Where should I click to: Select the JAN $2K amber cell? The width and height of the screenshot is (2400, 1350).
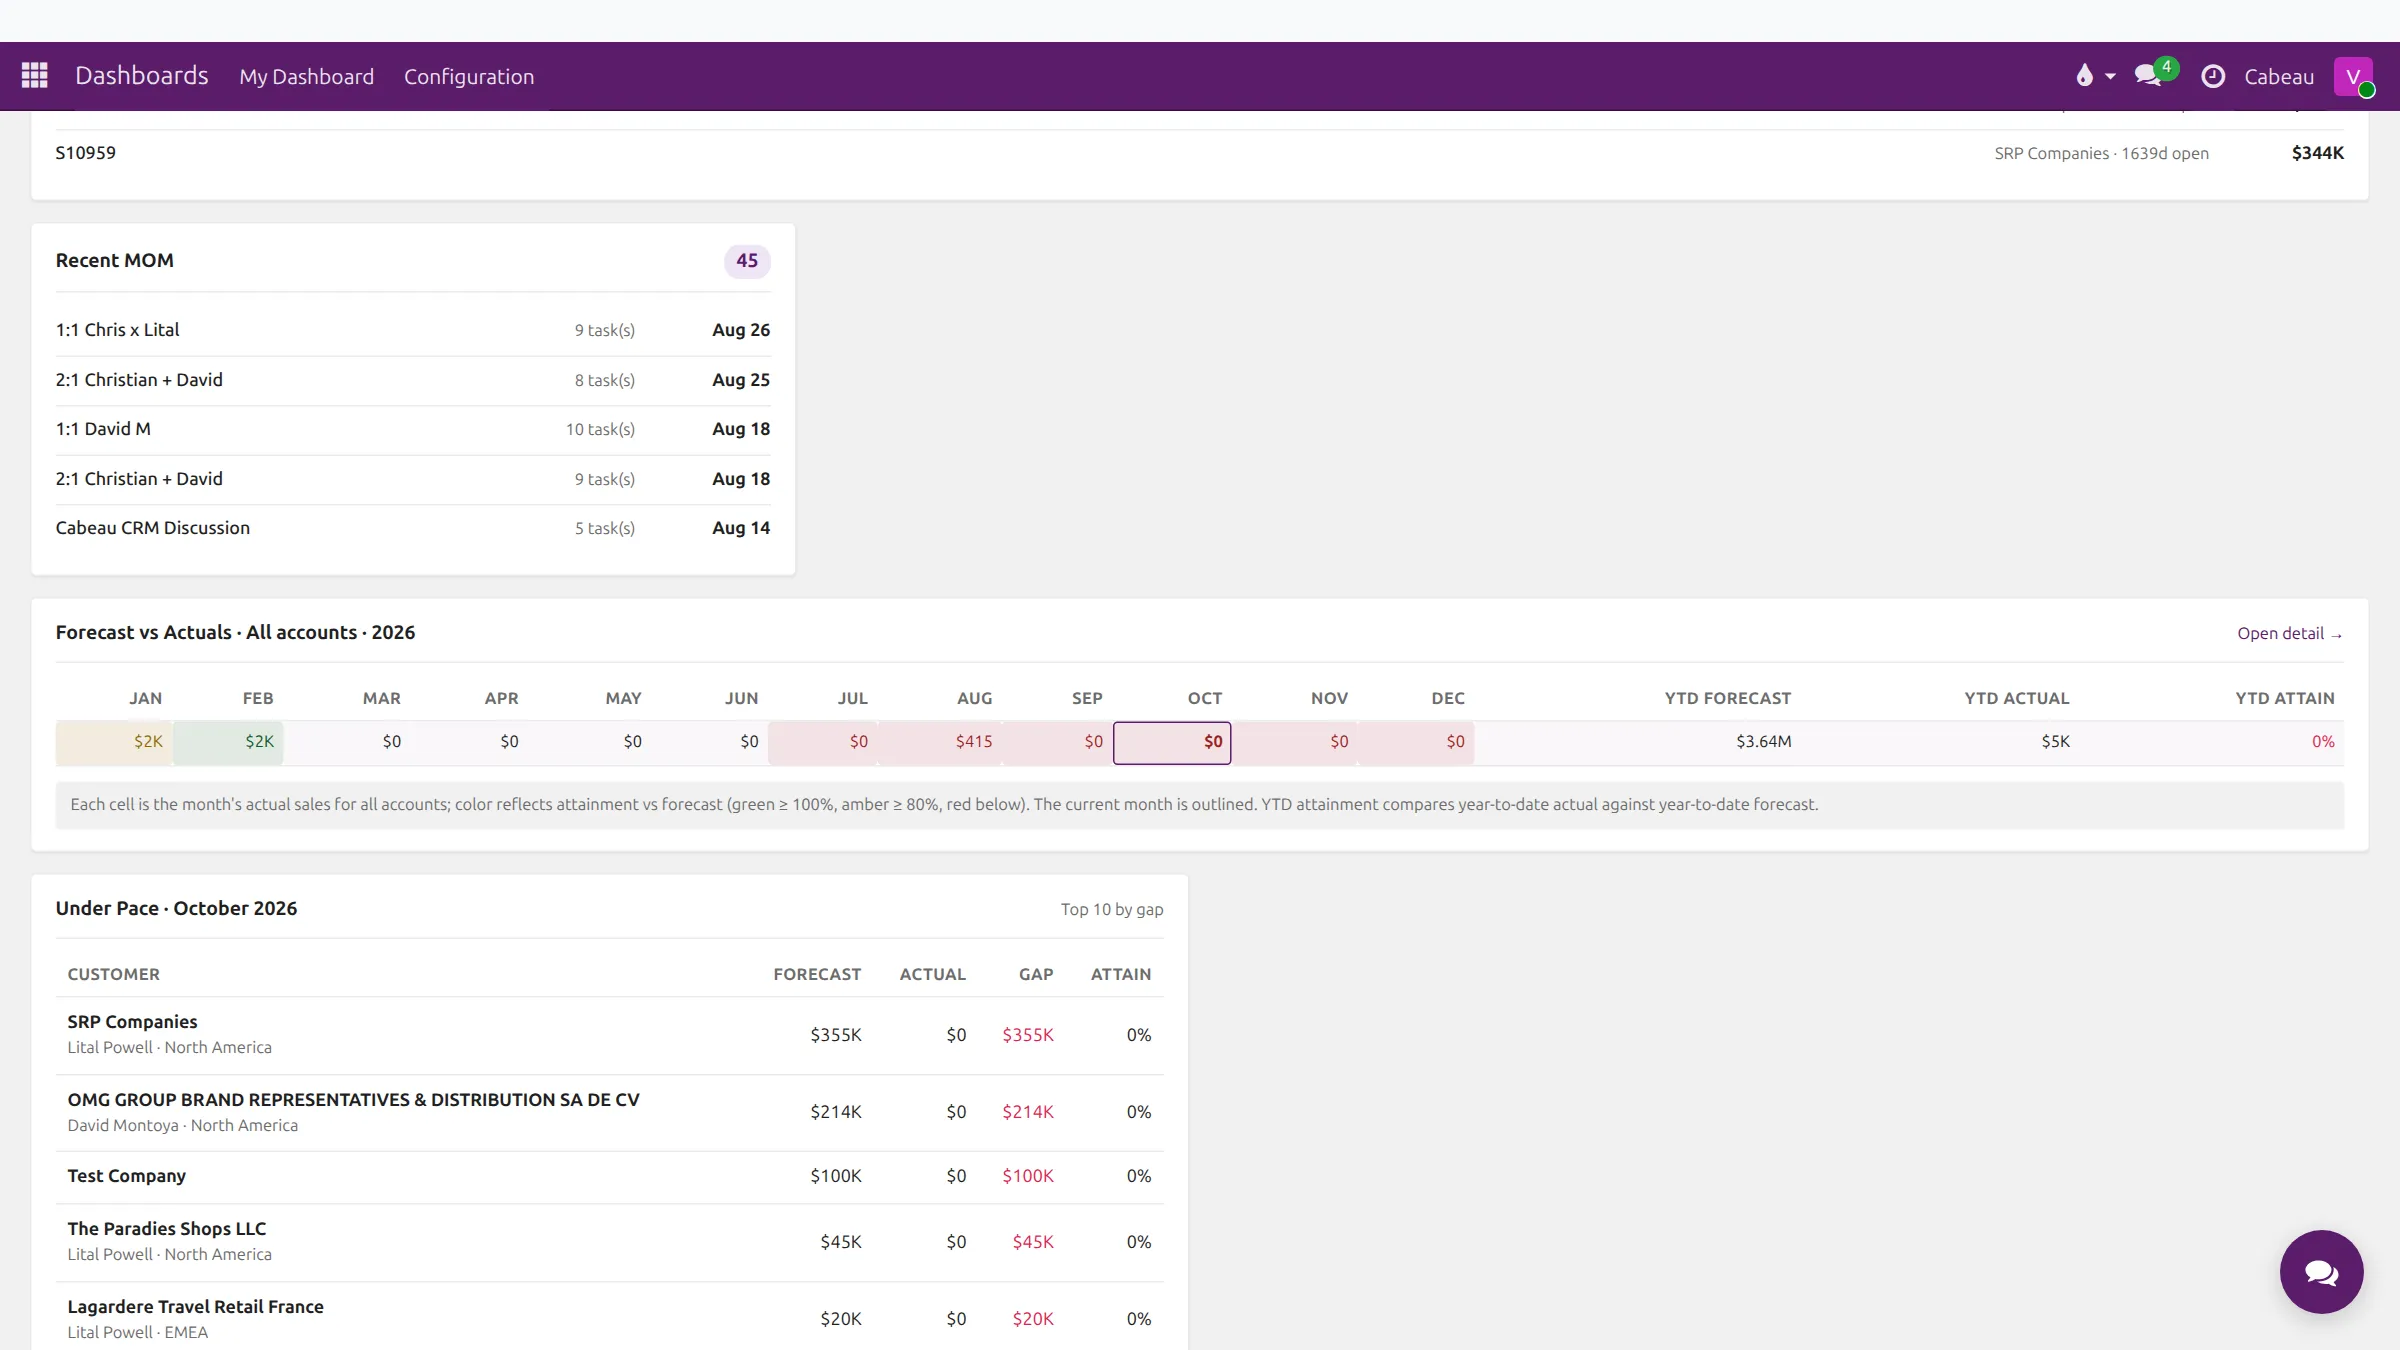point(114,742)
